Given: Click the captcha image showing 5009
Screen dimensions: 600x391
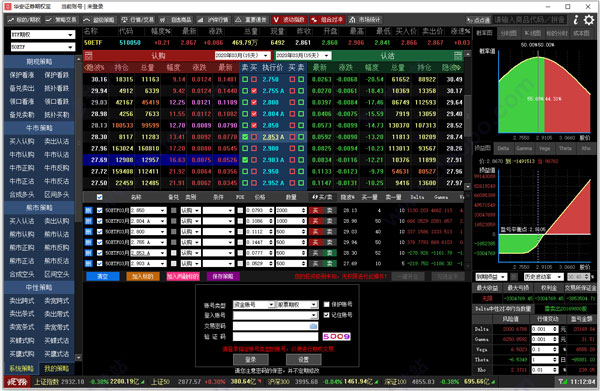Looking at the screenshot, I should point(336,336).
